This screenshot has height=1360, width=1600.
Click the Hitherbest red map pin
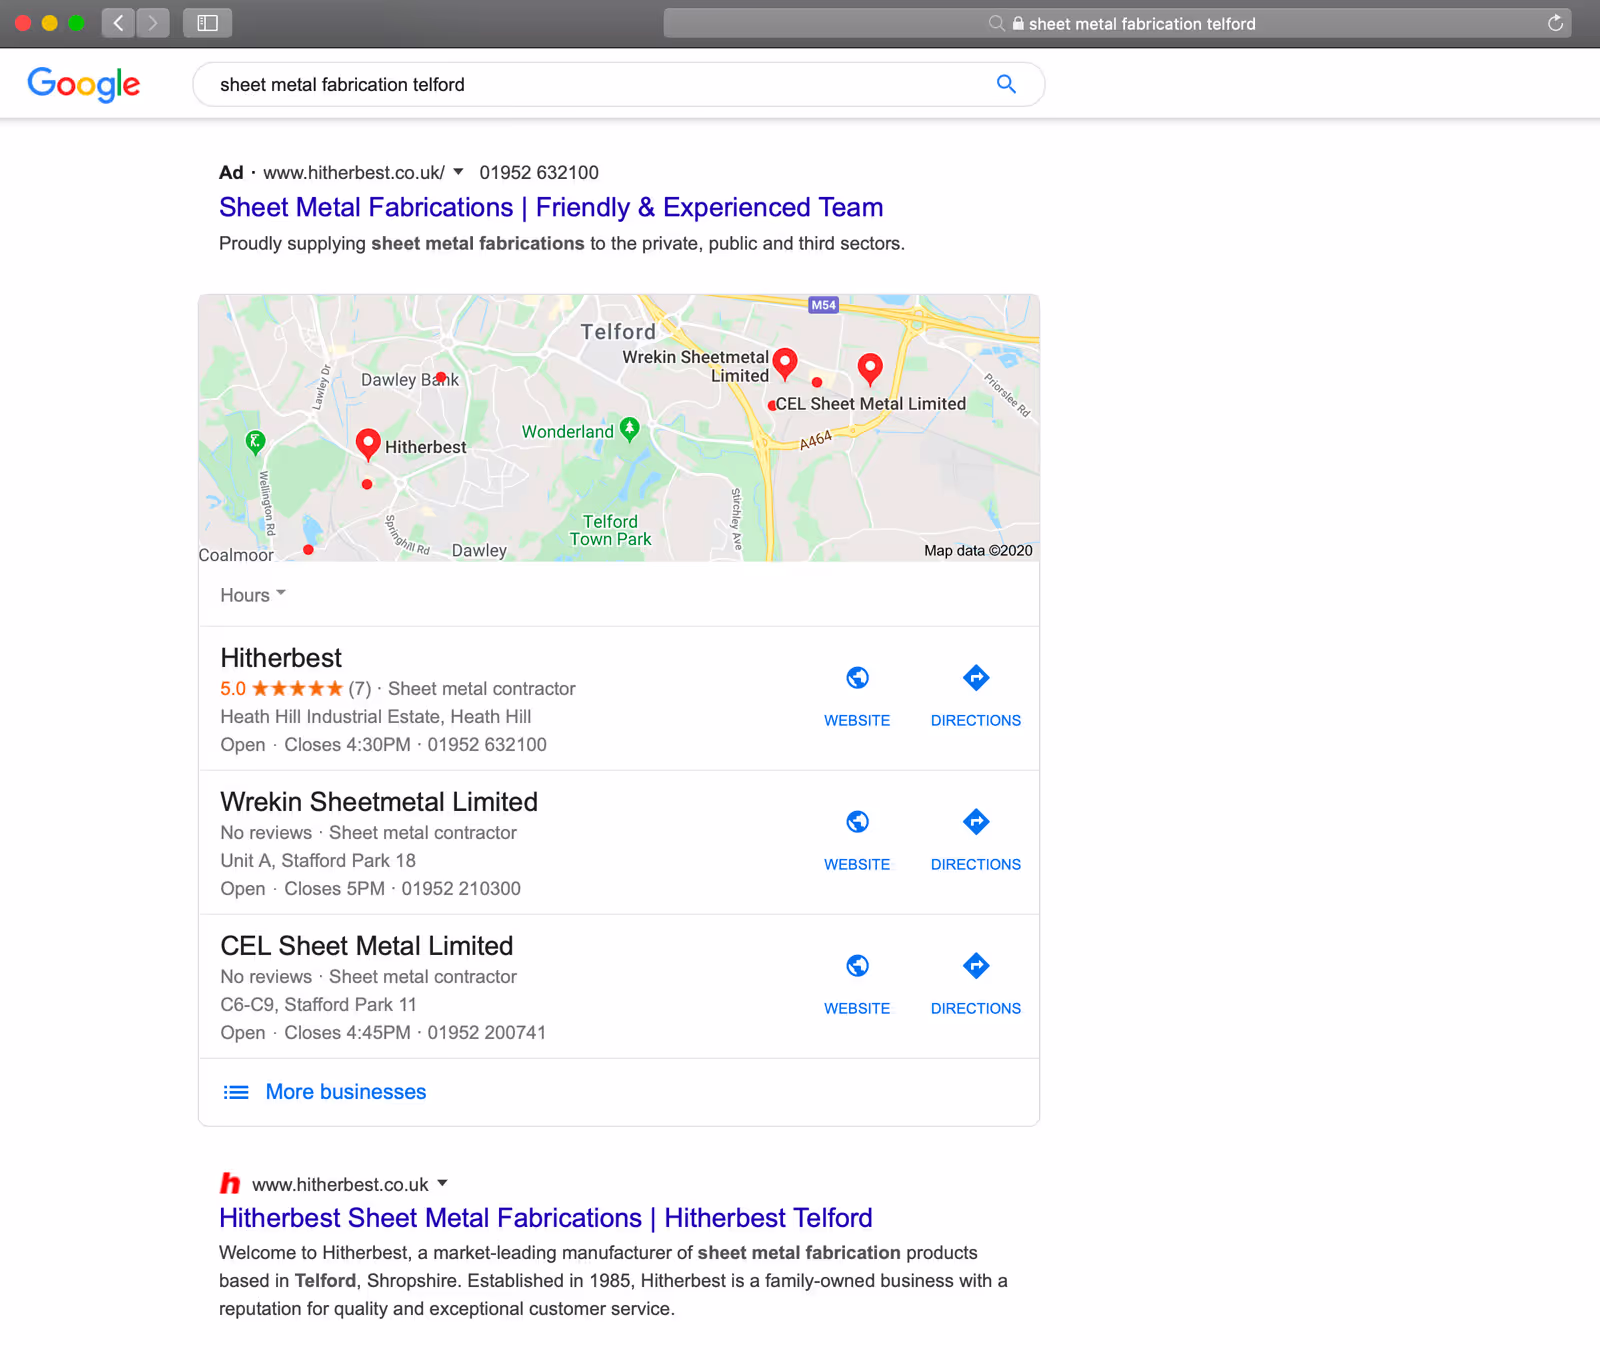pos(368,444)
